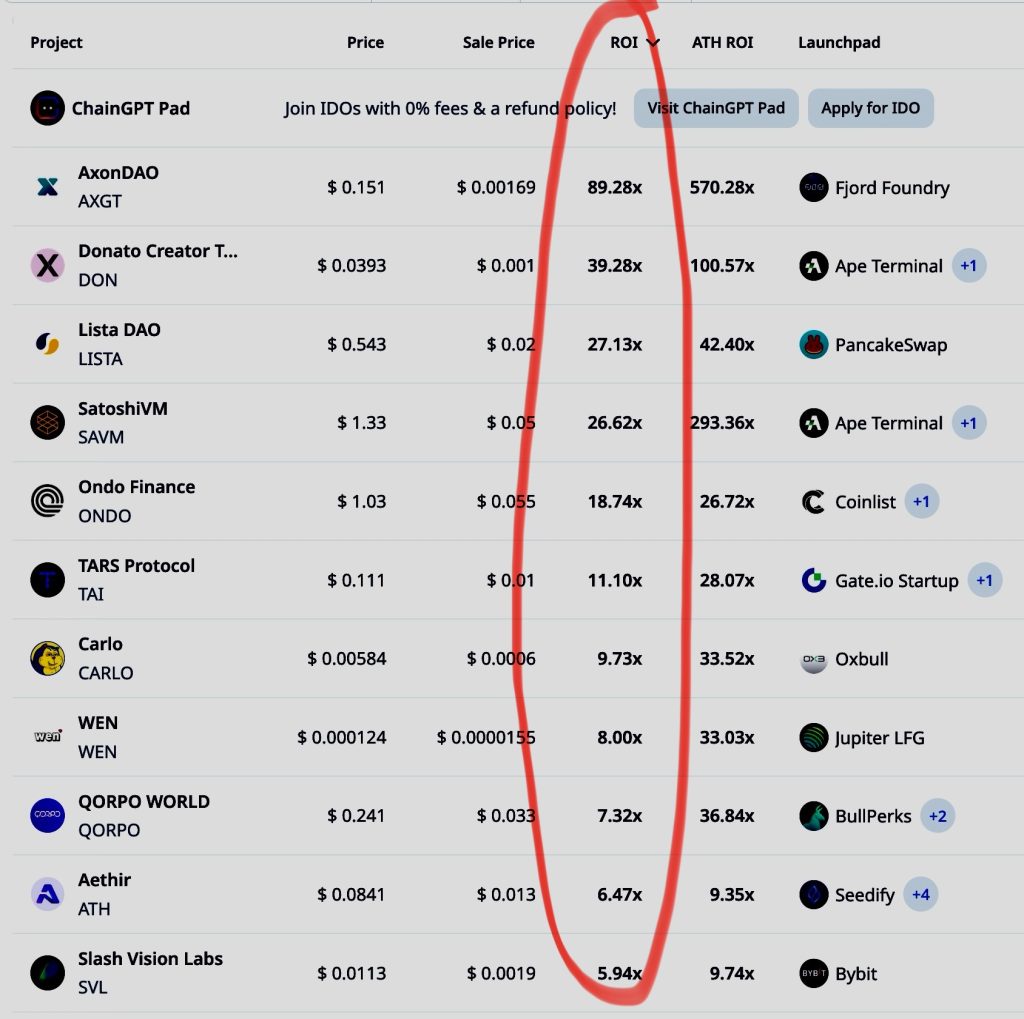Image resolution: width=1024 pixels, height=1019 pixels.
Task: Sort by the Sale Price column header
Action: (498, 43)
